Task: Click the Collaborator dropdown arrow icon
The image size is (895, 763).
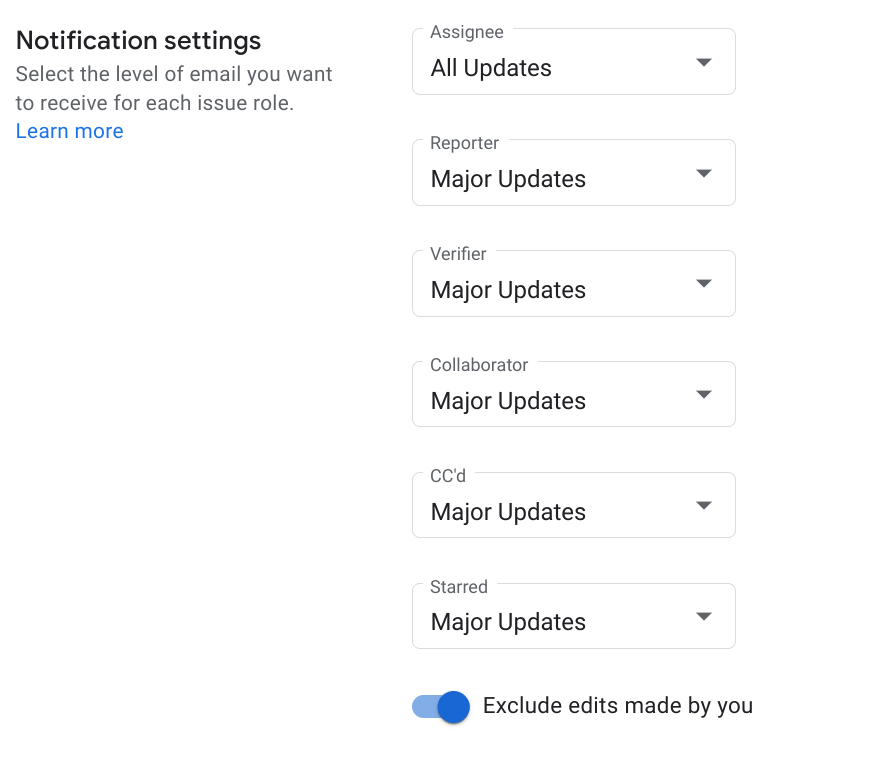Action: (x=704, y=394)
